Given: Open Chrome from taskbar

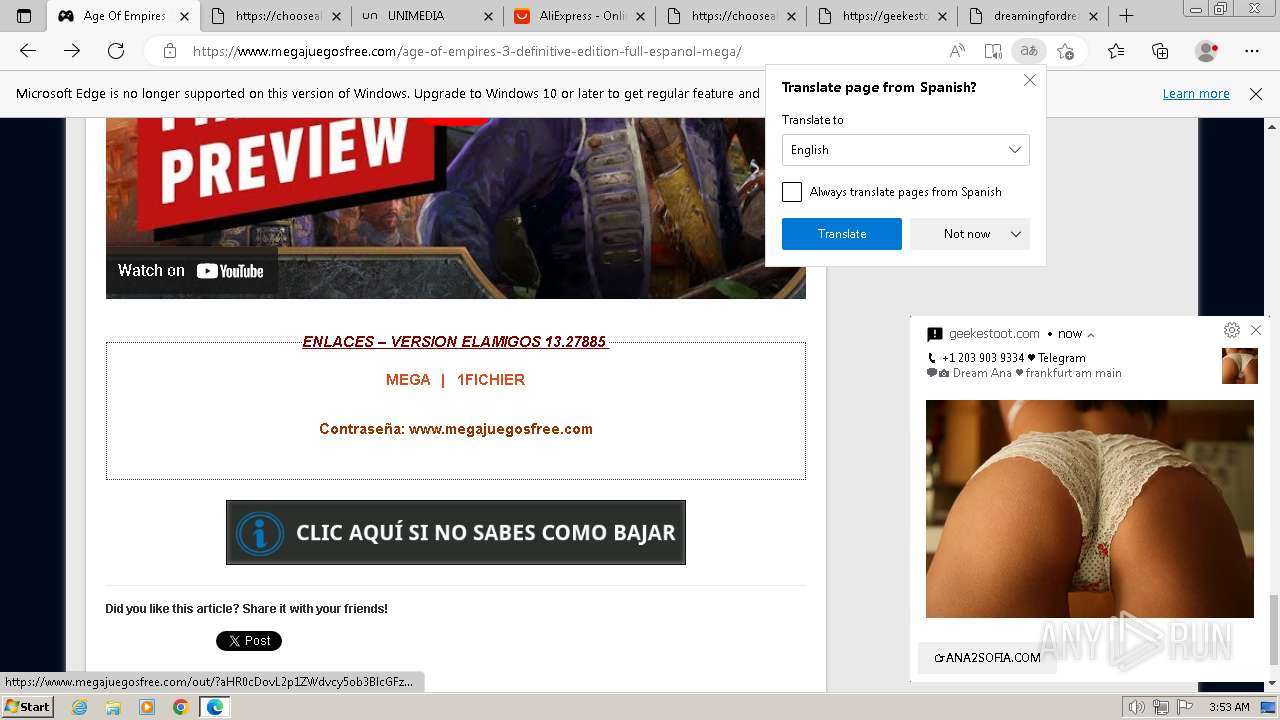Looking at the screenshot, I should pyautogui.click(x=180, y=707).
